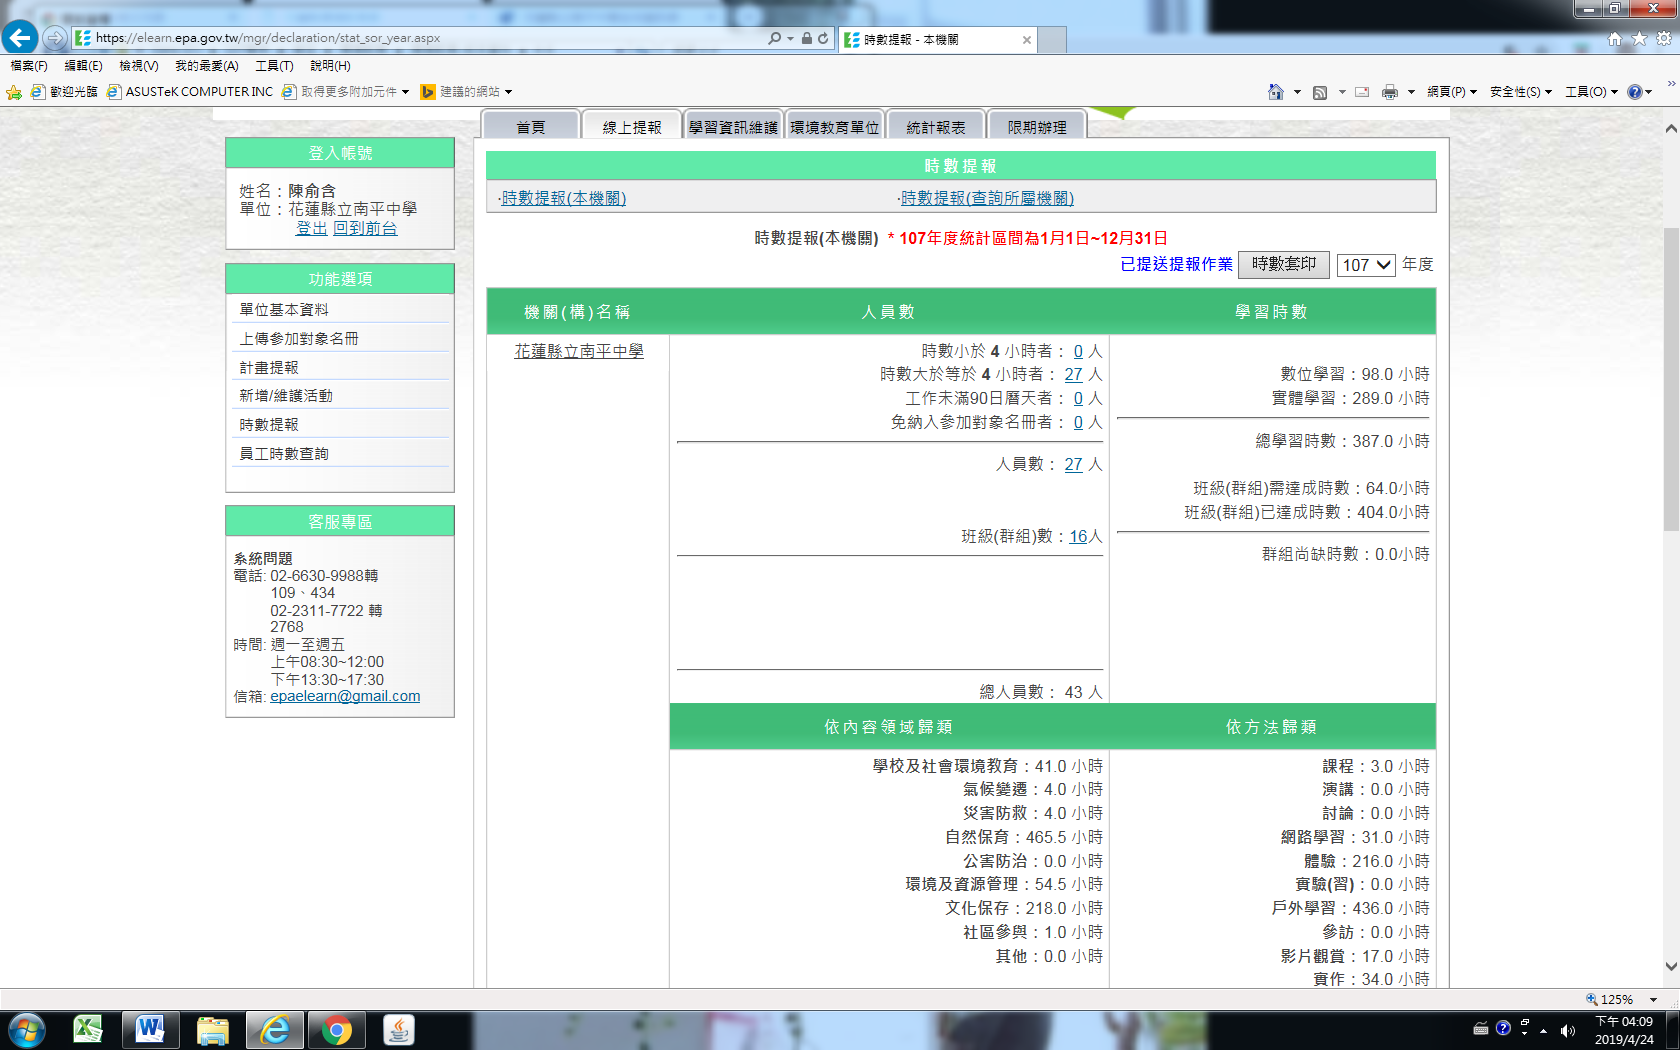Refresh the page with reload icon
The height and width of the screenshot is (1050, 1680).
click(823, 38)
